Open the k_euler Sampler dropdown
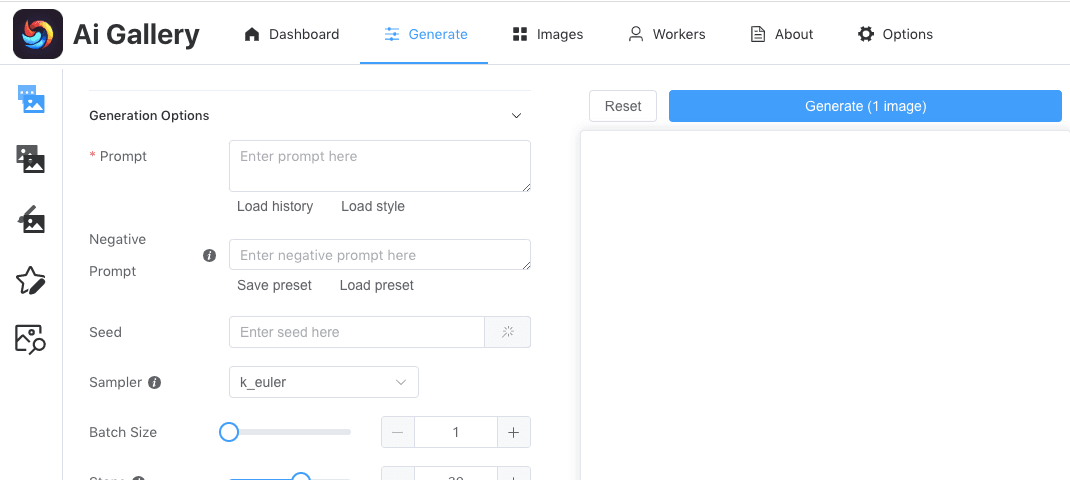 (324, 382)
